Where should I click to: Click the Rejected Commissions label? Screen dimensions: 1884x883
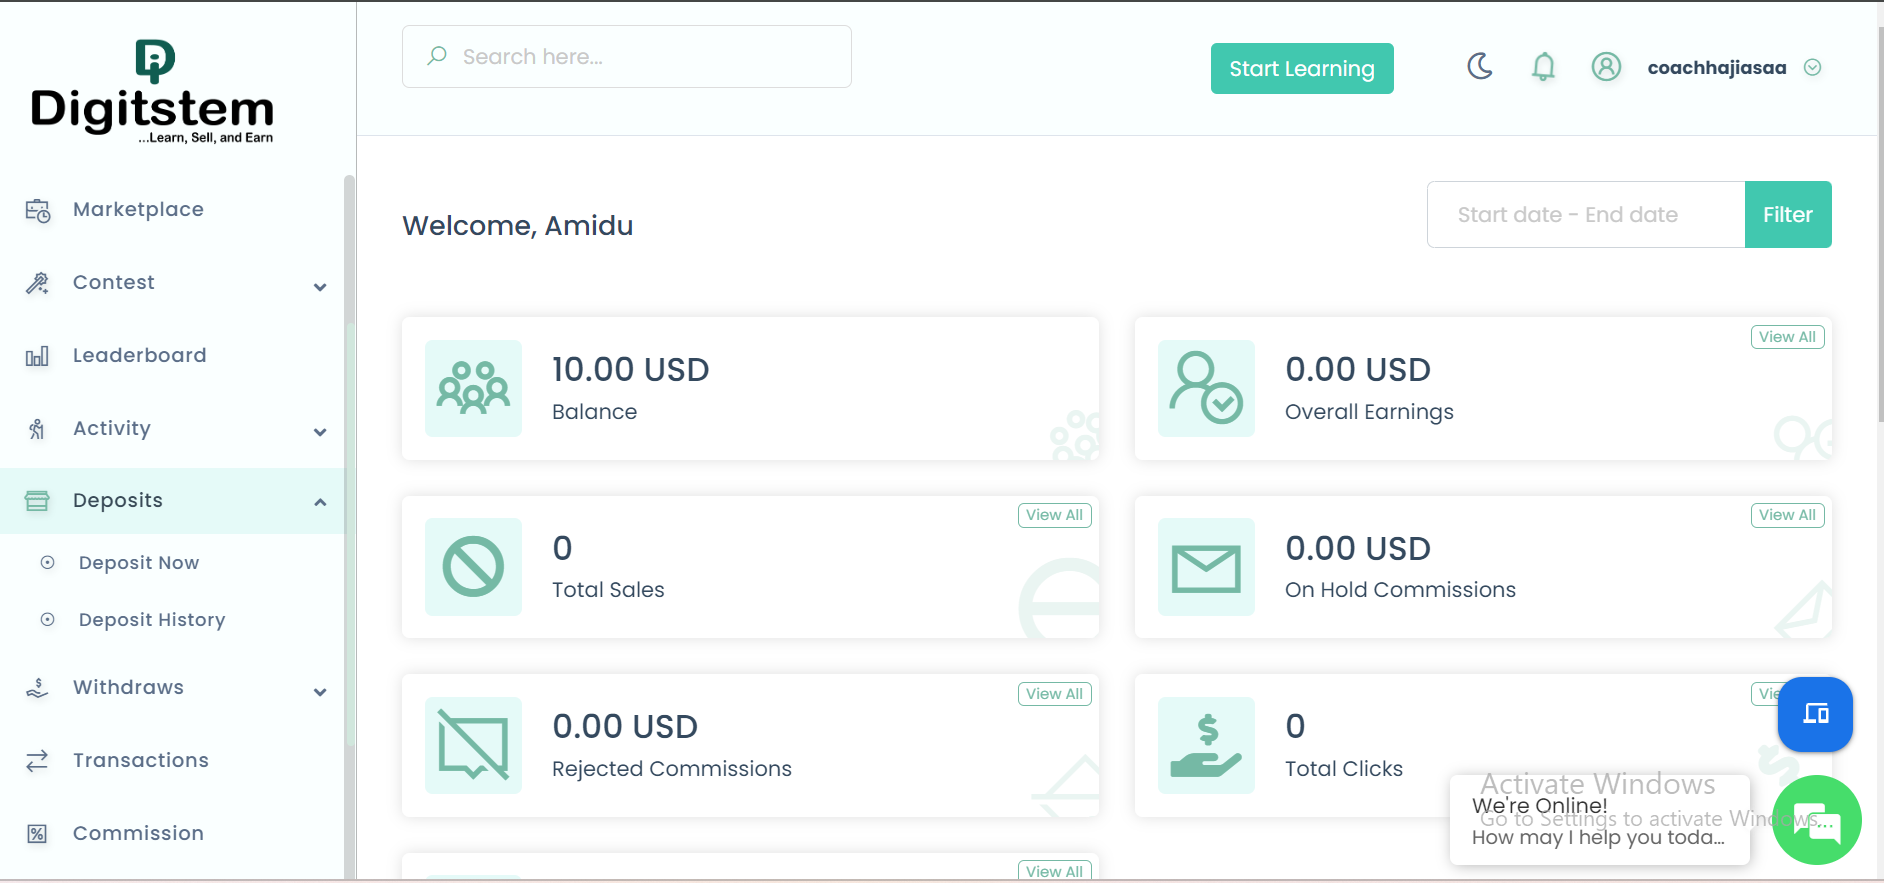coord(672,768)
